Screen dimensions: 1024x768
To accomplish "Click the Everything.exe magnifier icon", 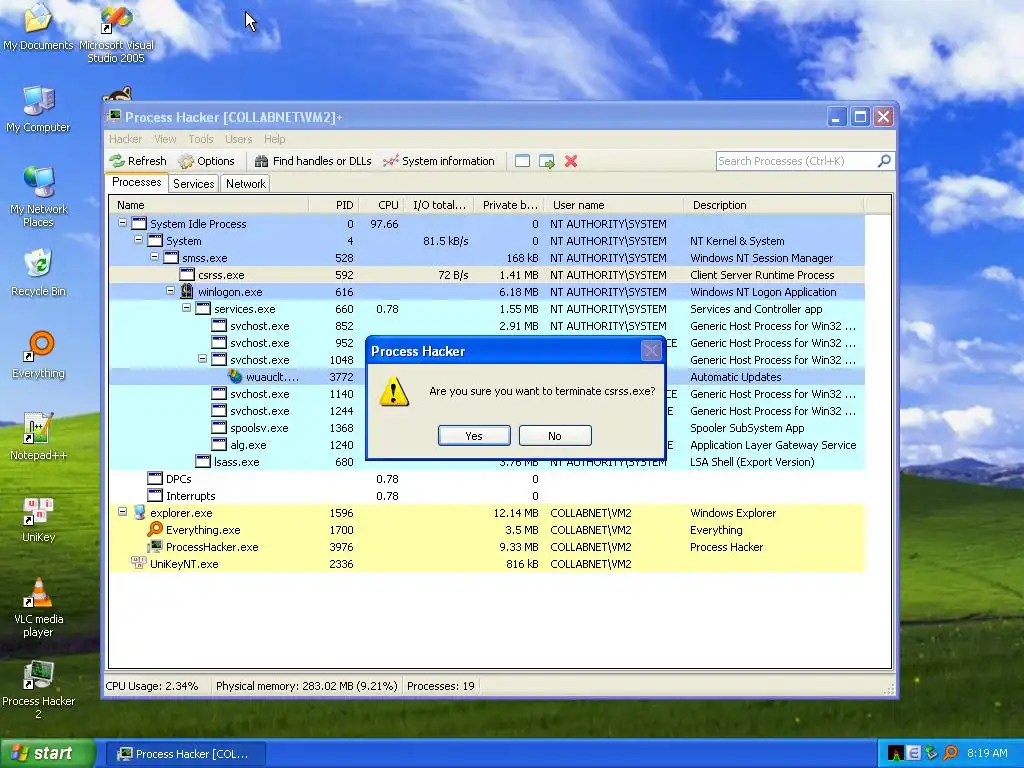I will click(x=155, y=529).
